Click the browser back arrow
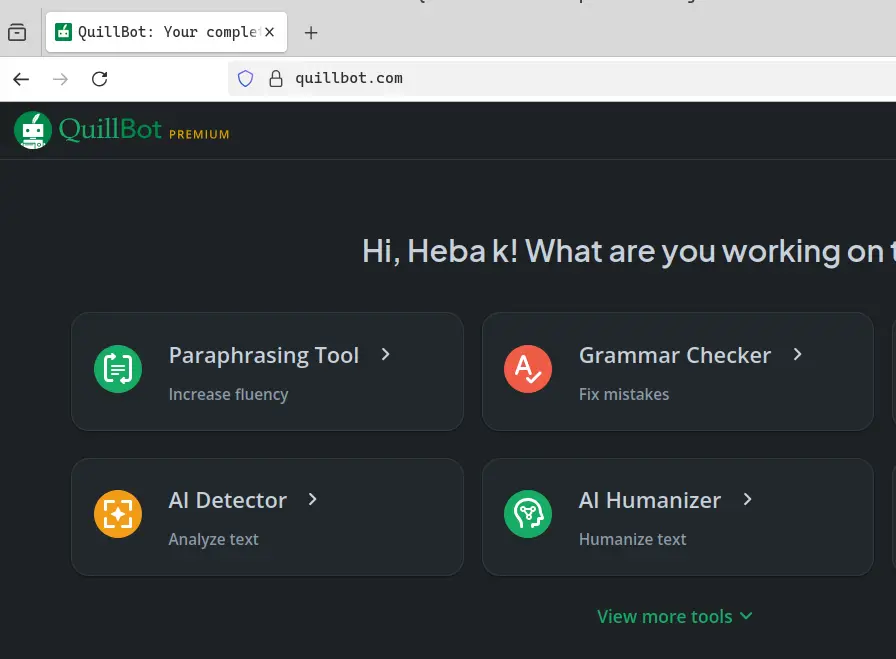The height and width of the screenshot is (659, 896). tap(21, 79)
